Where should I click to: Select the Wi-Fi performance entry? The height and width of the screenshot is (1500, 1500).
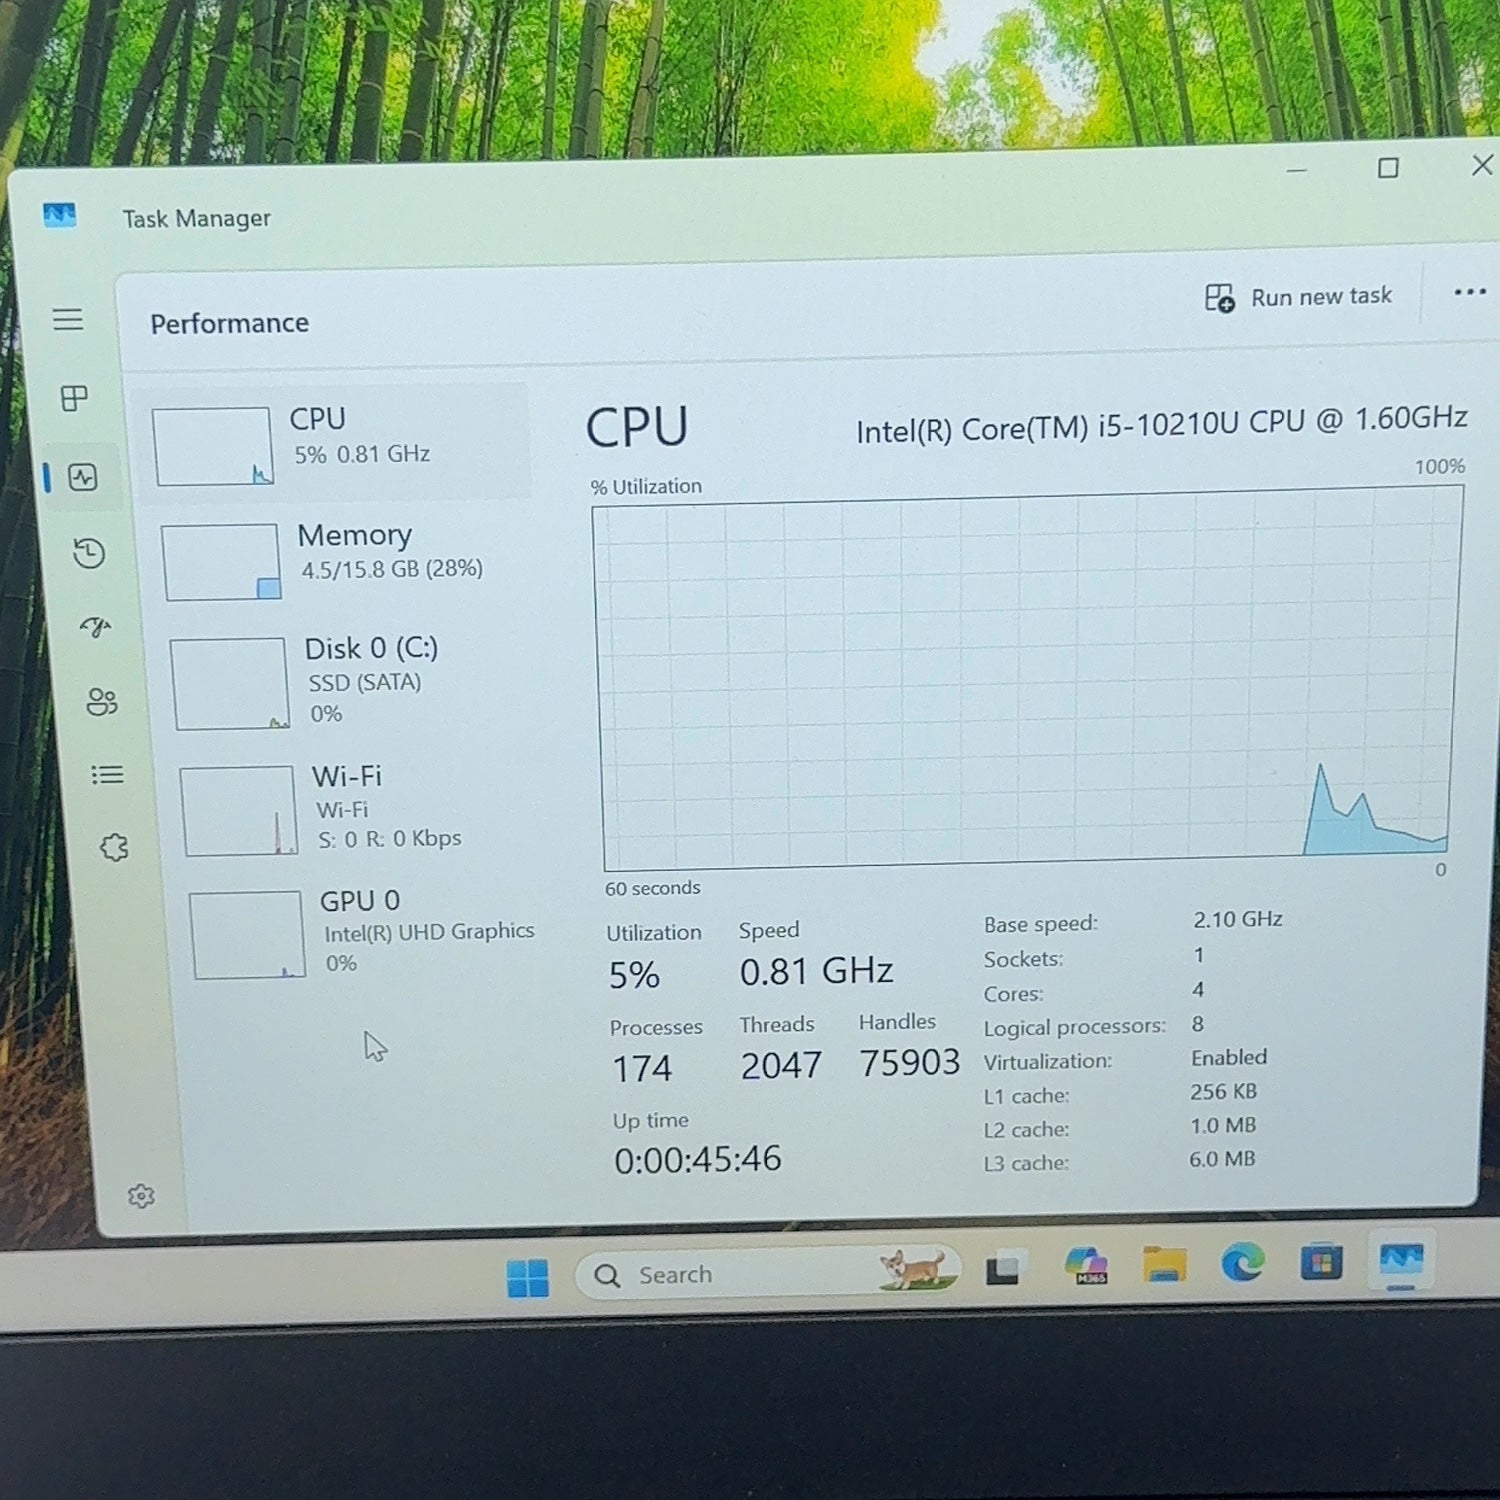(358, 809)
